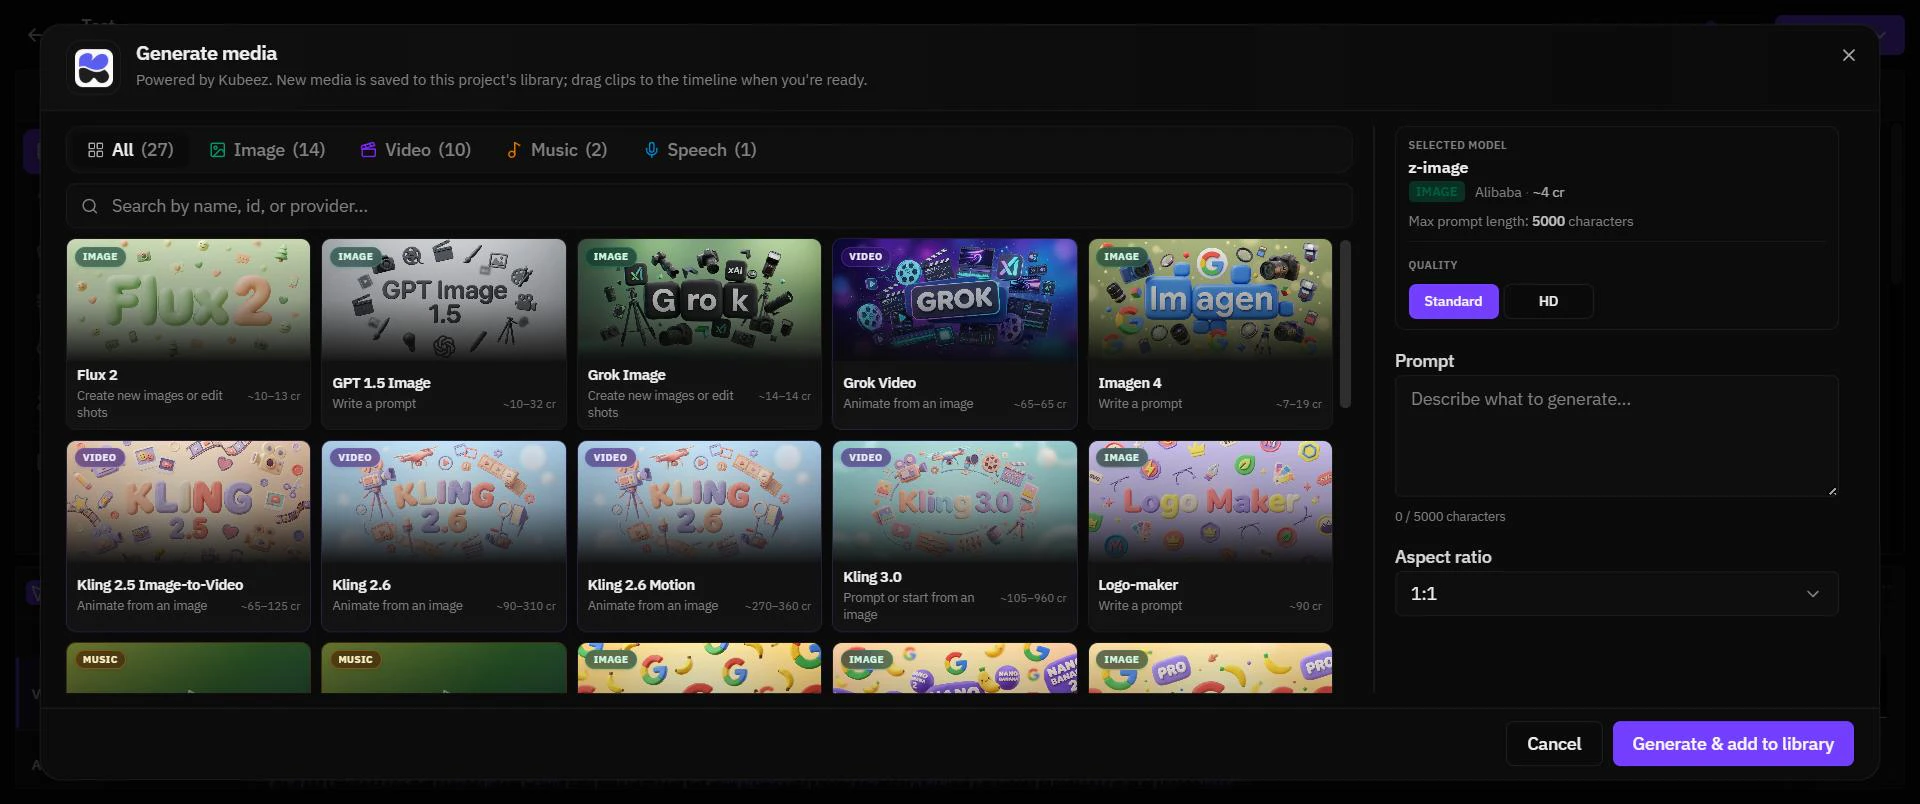1920x804 pixels.
Task: Click the IMAGE badge on Flux 2 card
Action: point(100,257)
